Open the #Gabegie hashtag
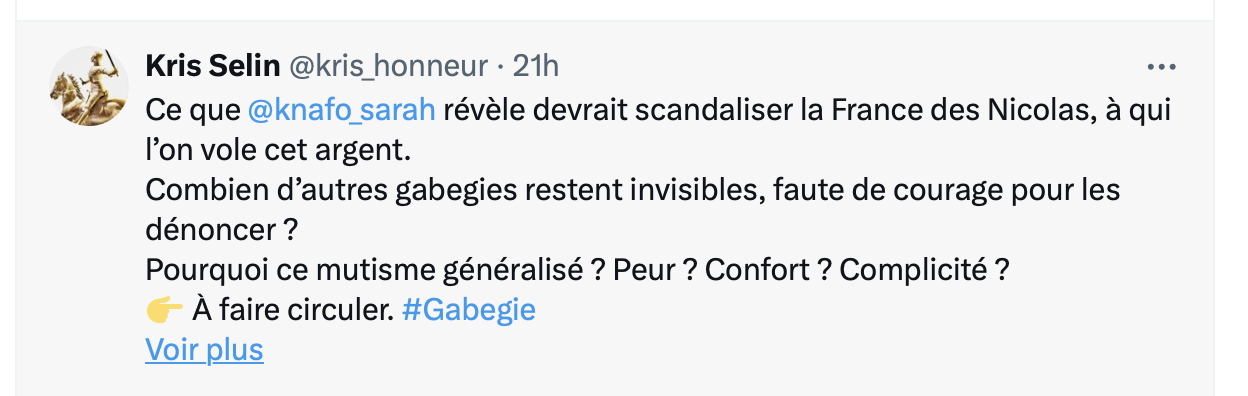Image resolution: width=1248 pixels, height=396 pixels. click(x=468, y=310)
